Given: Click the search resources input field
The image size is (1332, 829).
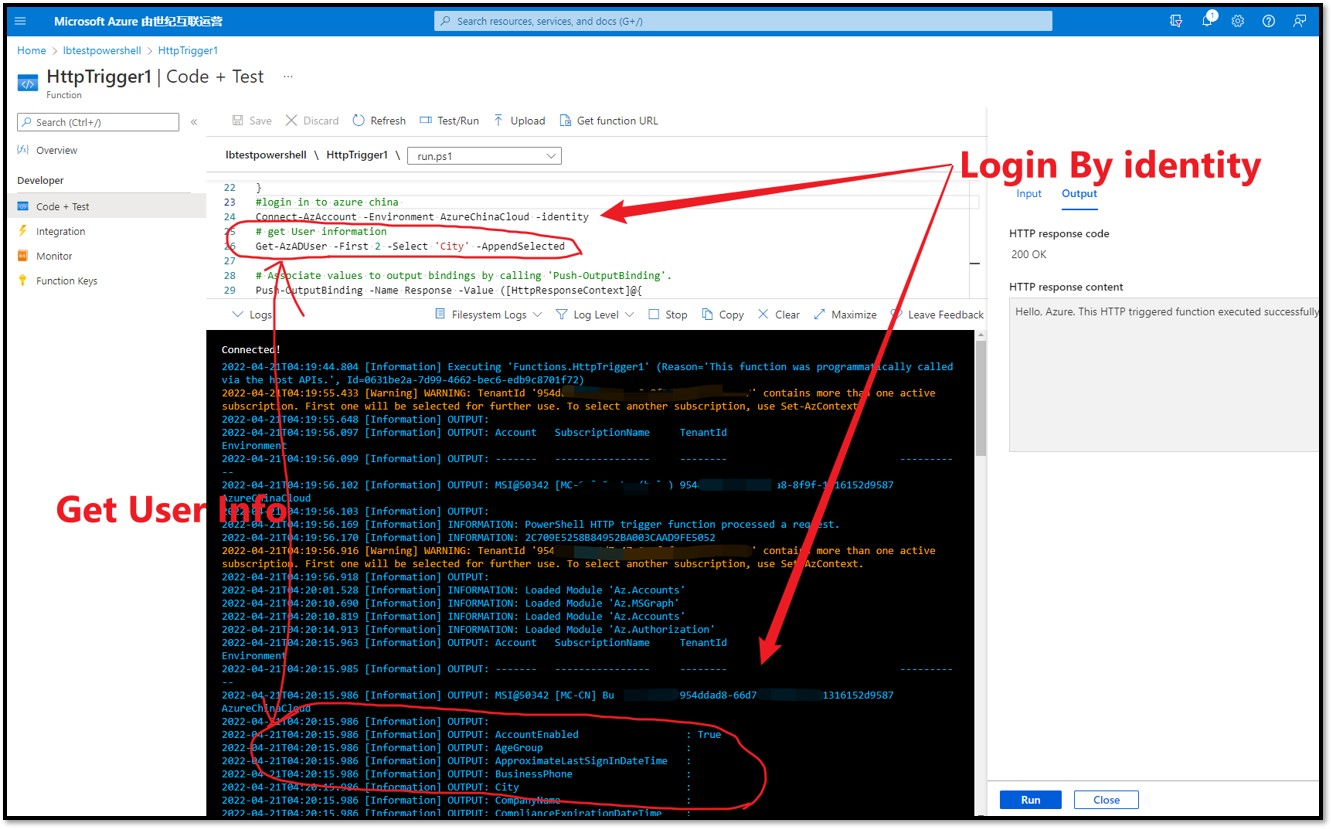Looking at the screenshot, I should [x=743, y=21].
